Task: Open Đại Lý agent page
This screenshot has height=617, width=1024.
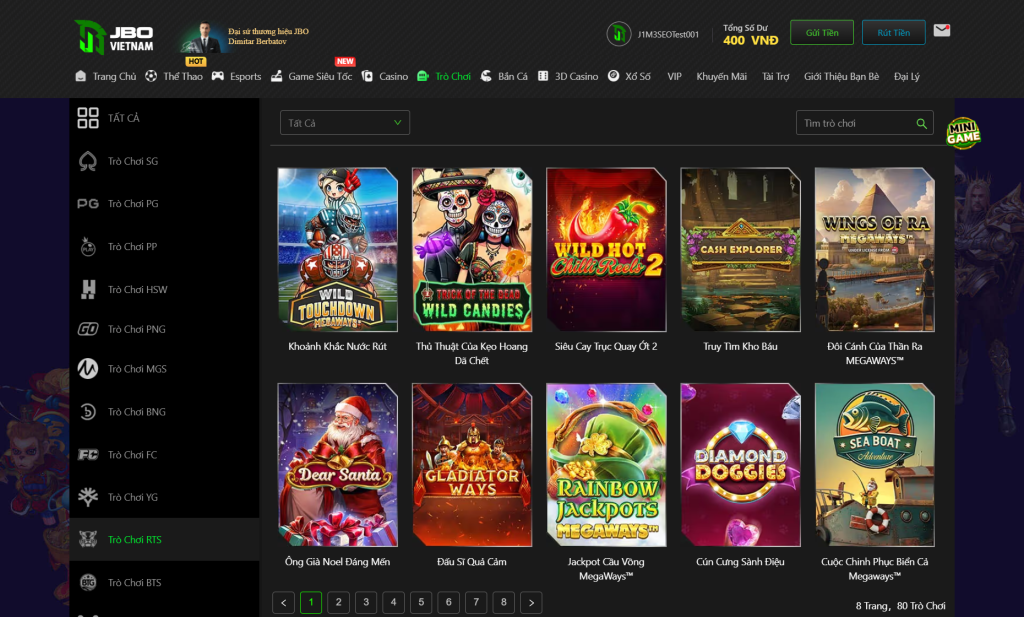Action: [x=907, y=76]
